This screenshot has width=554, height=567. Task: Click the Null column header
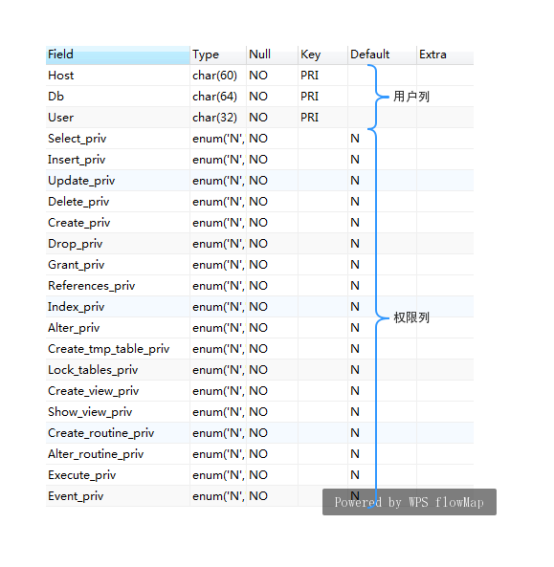[x=272, y=55]
